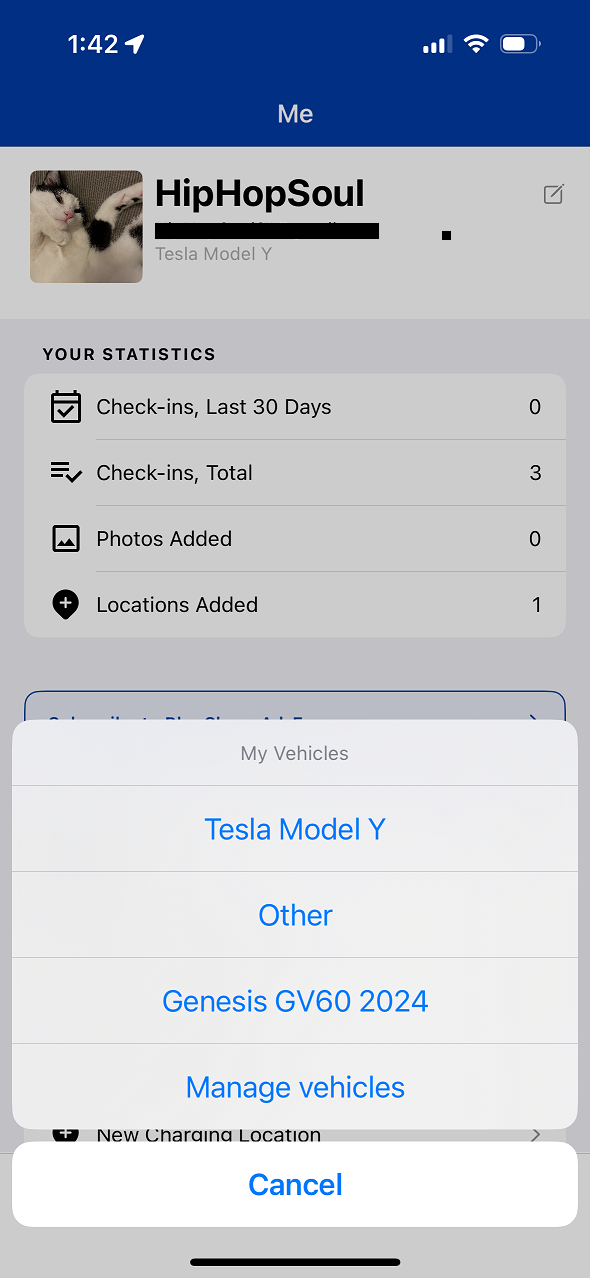Expand the Subscribe banner chevron
Viewport: 590px width, 1278px height.
pyautogui.click(x=536, y=716)
